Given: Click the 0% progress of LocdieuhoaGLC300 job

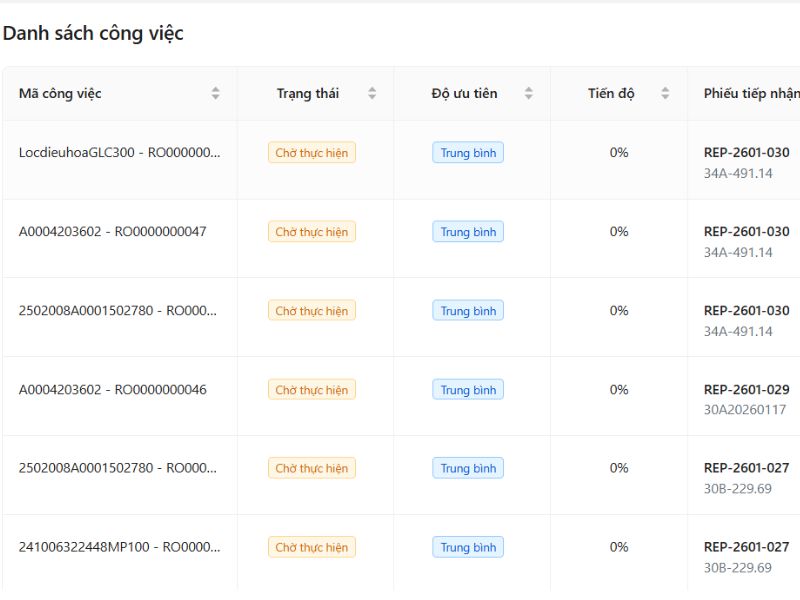Looking at the screenshot, I should (619, 153).
